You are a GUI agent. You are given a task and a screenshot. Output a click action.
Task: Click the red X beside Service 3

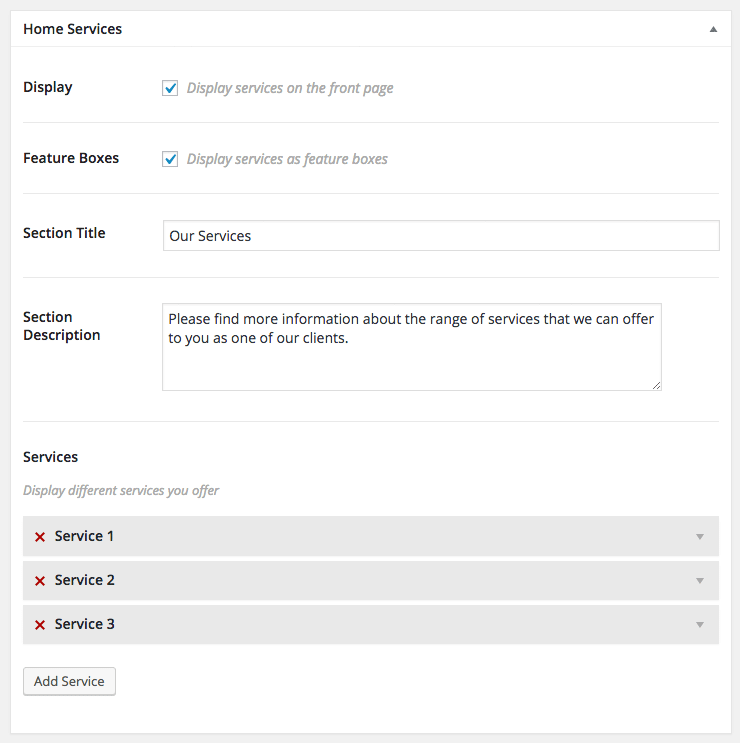[40, 625]
